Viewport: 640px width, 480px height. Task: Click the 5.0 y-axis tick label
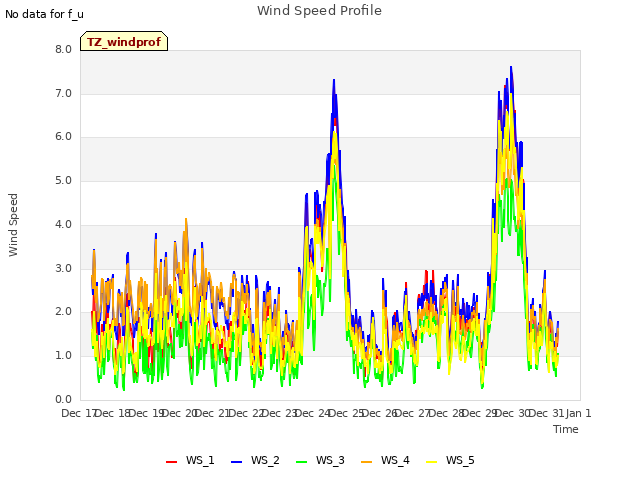[63, 180]
